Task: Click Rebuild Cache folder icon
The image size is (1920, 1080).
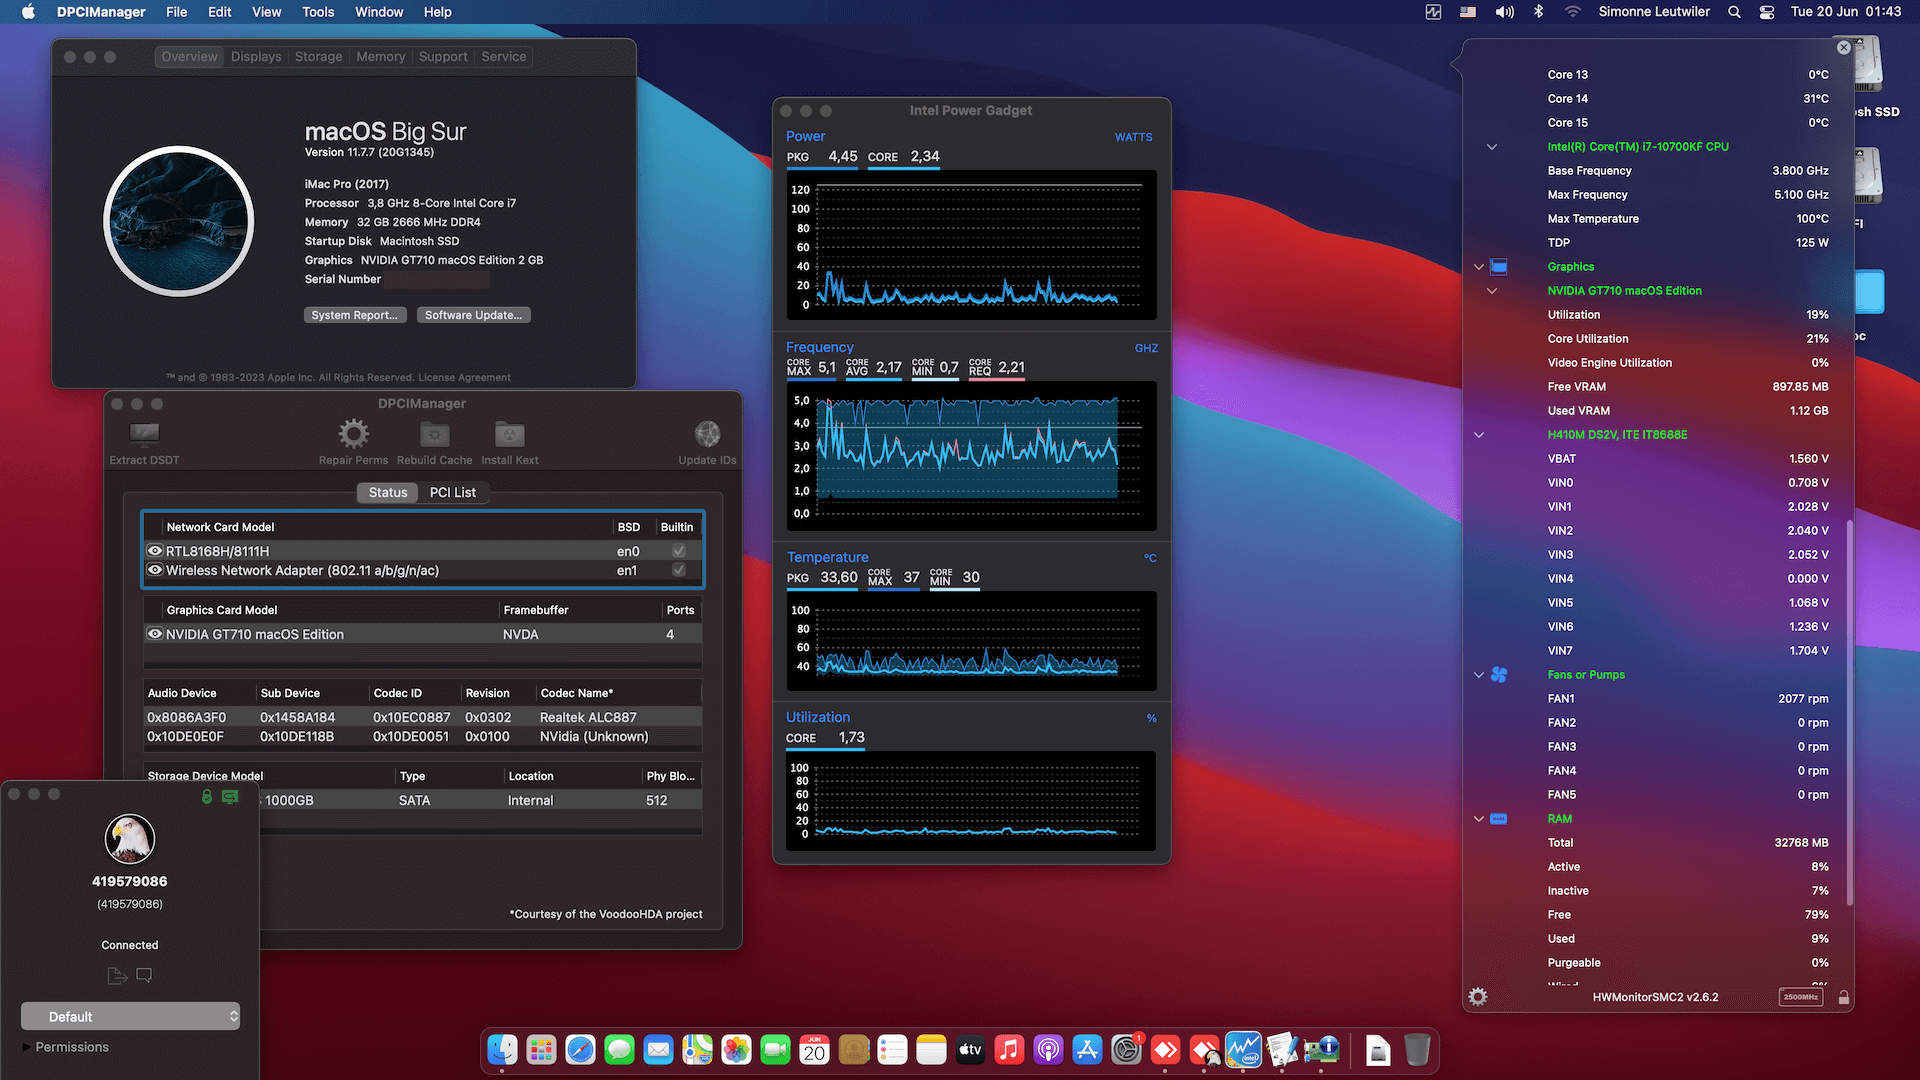Action: (434, 434)
